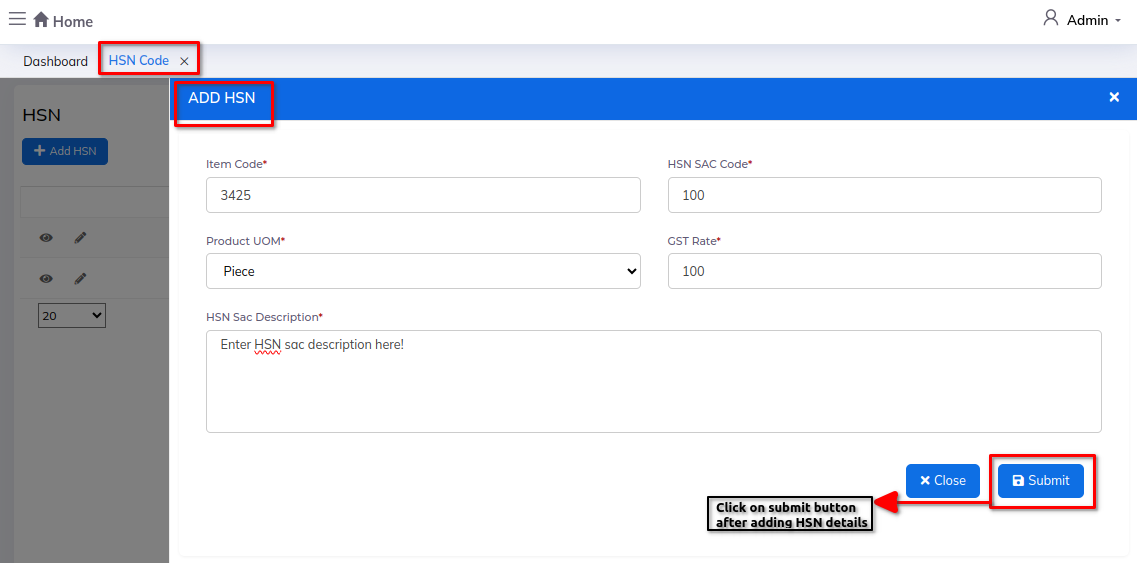This screenshot has height=563, width=1137.
Task: Open the Product UOM Piece dropdown
Action: pyautogui.click(x=423, y=271)
